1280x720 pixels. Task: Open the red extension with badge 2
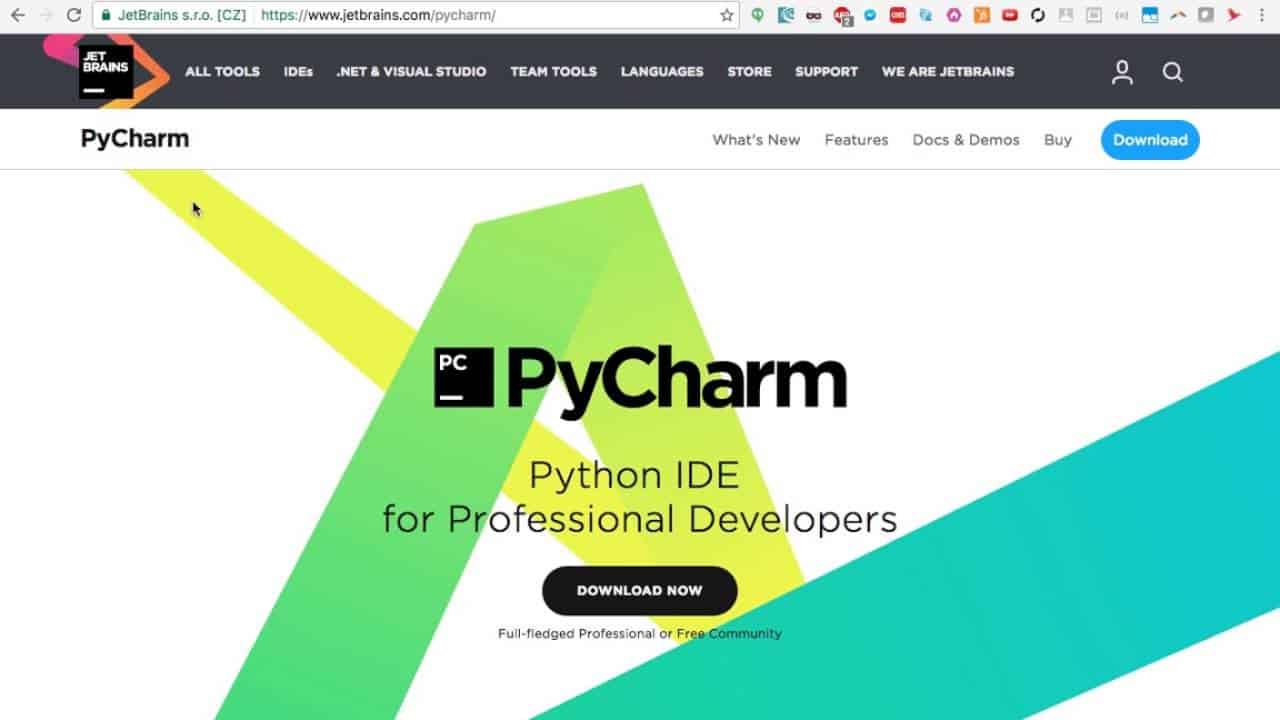pos(843,16)
